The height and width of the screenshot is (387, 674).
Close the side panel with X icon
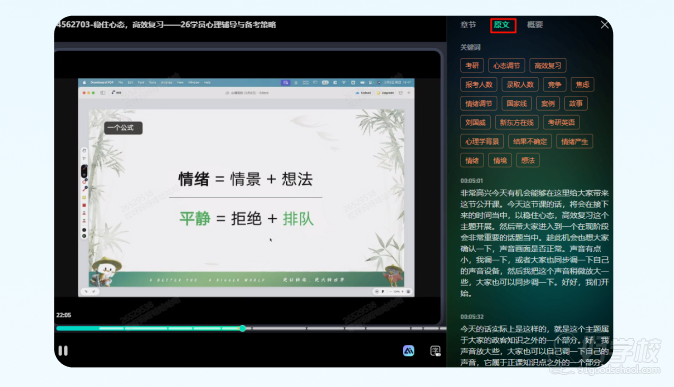point(604,25)
